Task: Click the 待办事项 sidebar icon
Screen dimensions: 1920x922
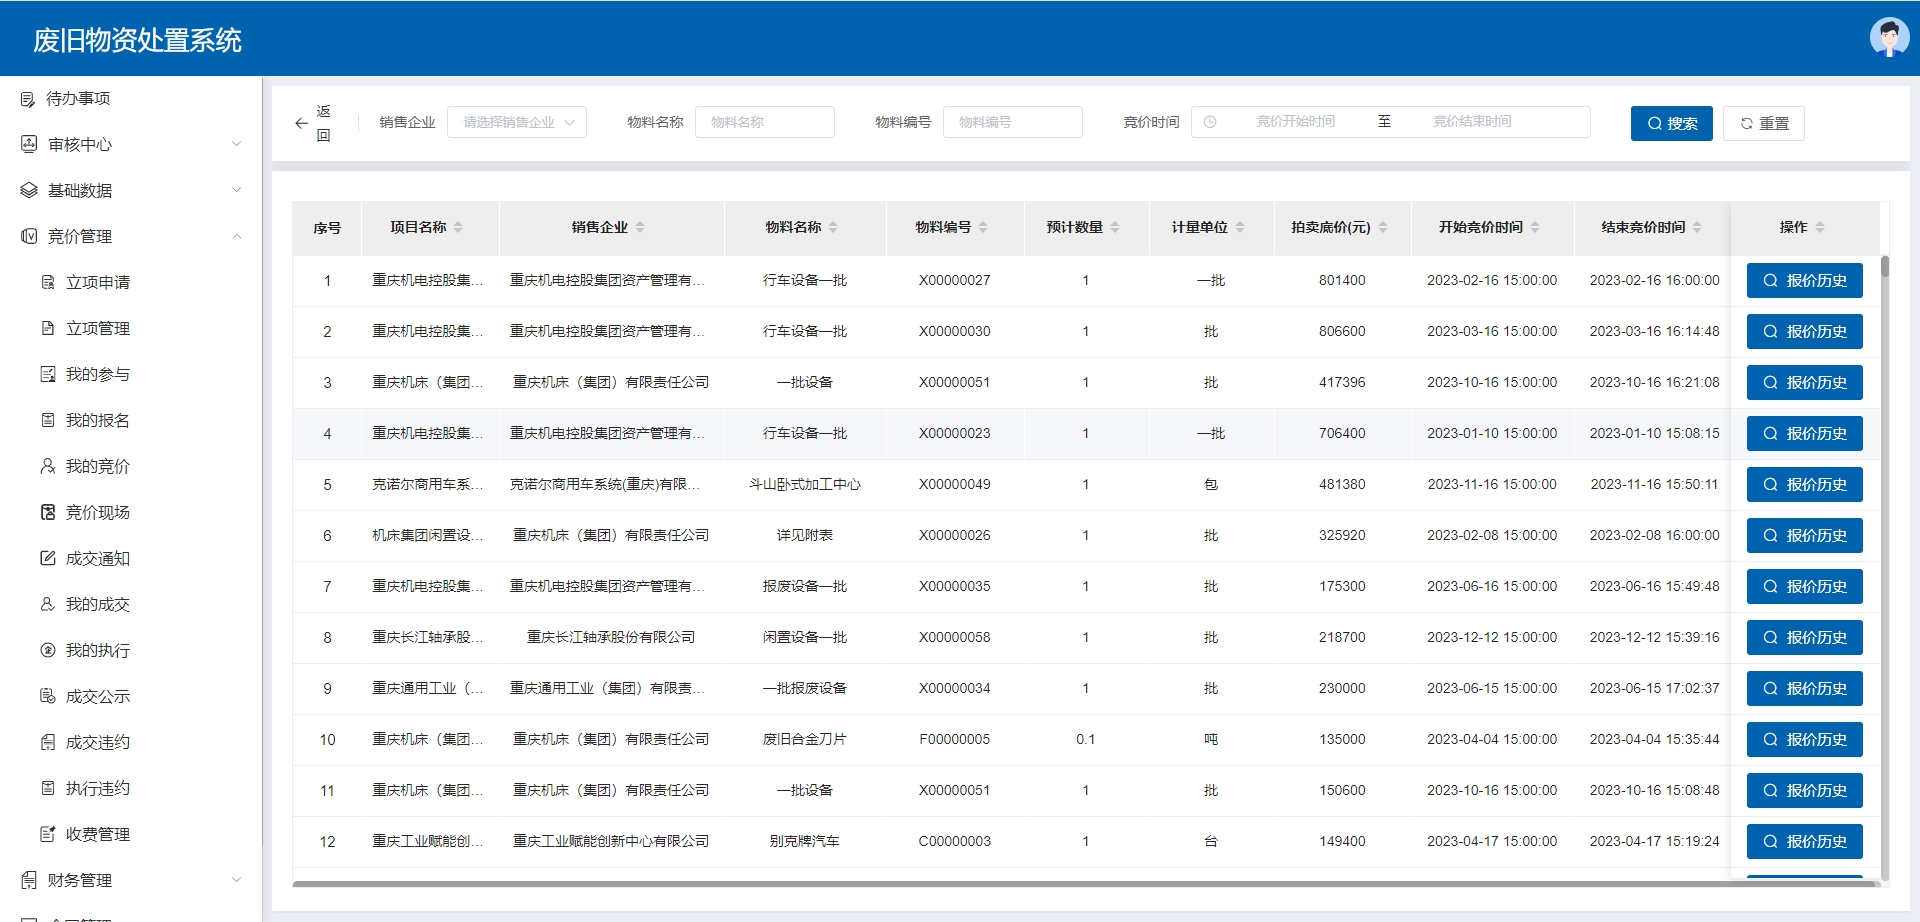Action: point(28,99)
